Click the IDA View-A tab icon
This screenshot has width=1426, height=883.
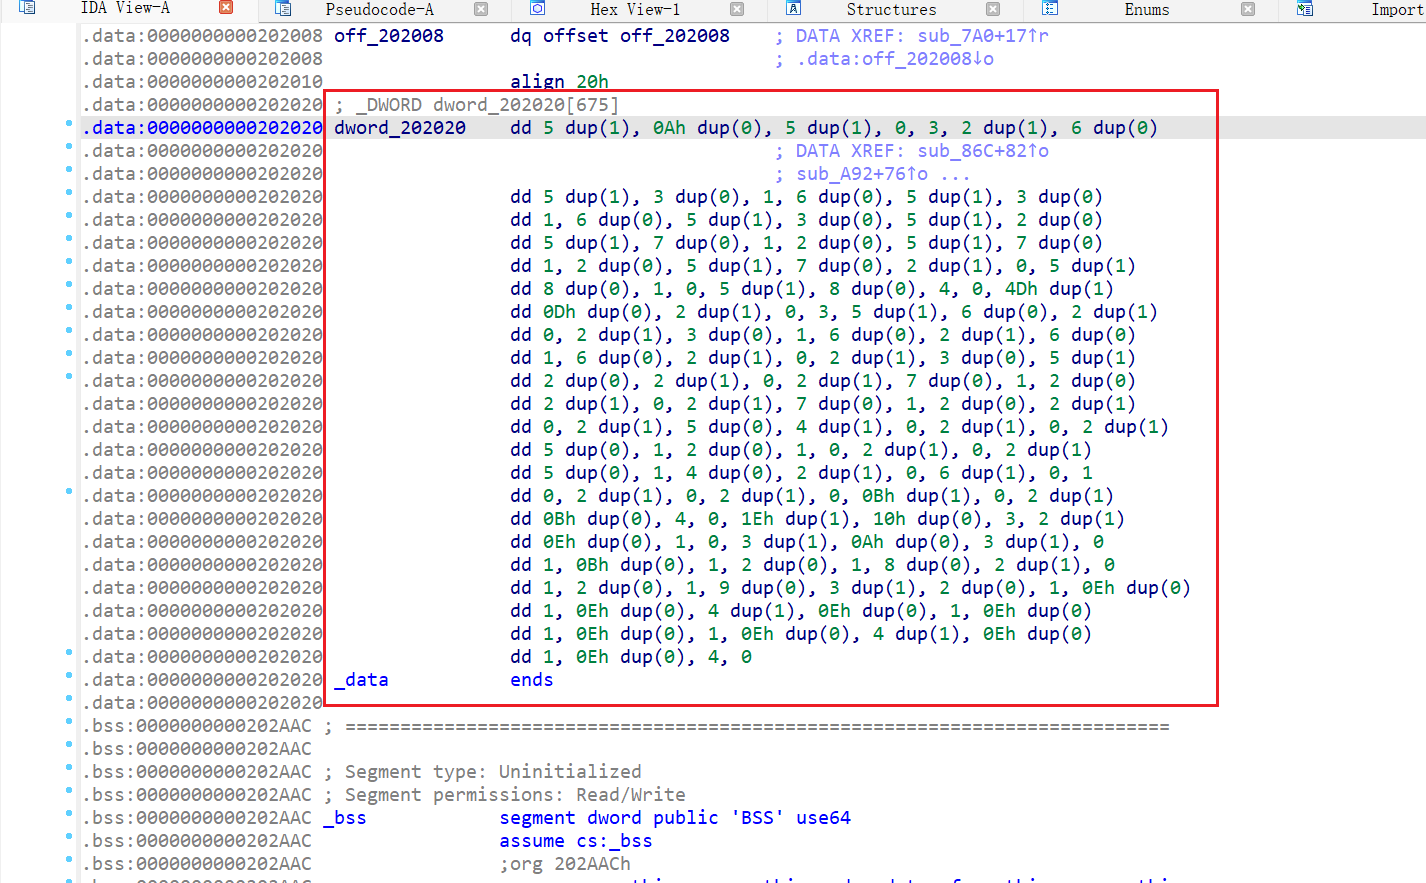28,8
